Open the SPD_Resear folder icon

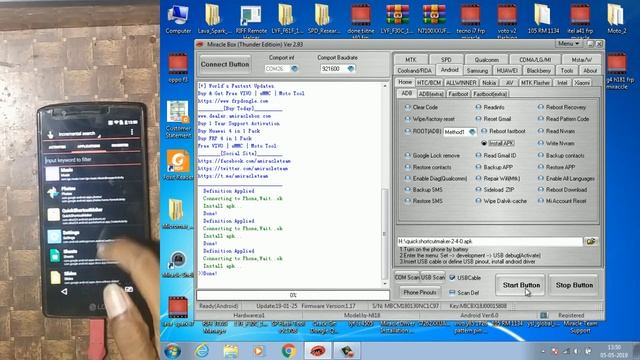(322, 18)
